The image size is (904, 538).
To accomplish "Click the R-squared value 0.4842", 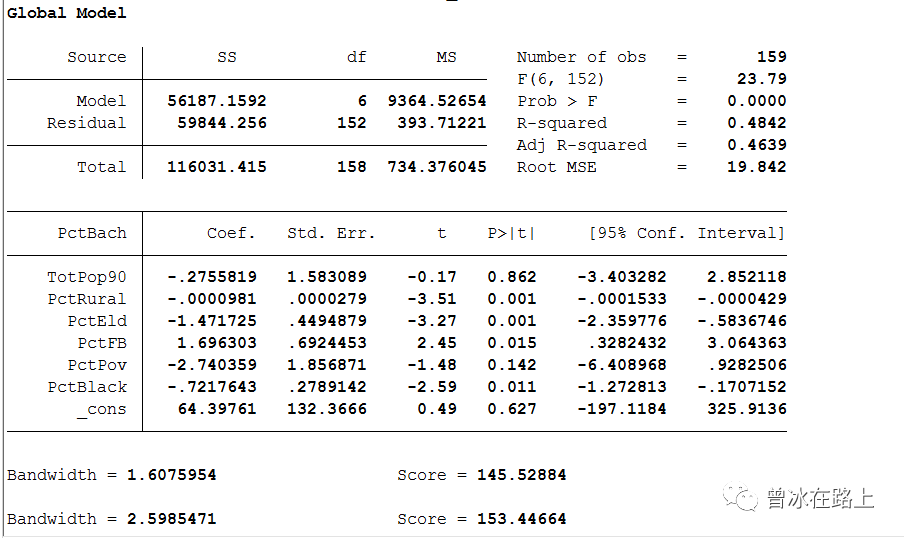I will click(756, 123).
